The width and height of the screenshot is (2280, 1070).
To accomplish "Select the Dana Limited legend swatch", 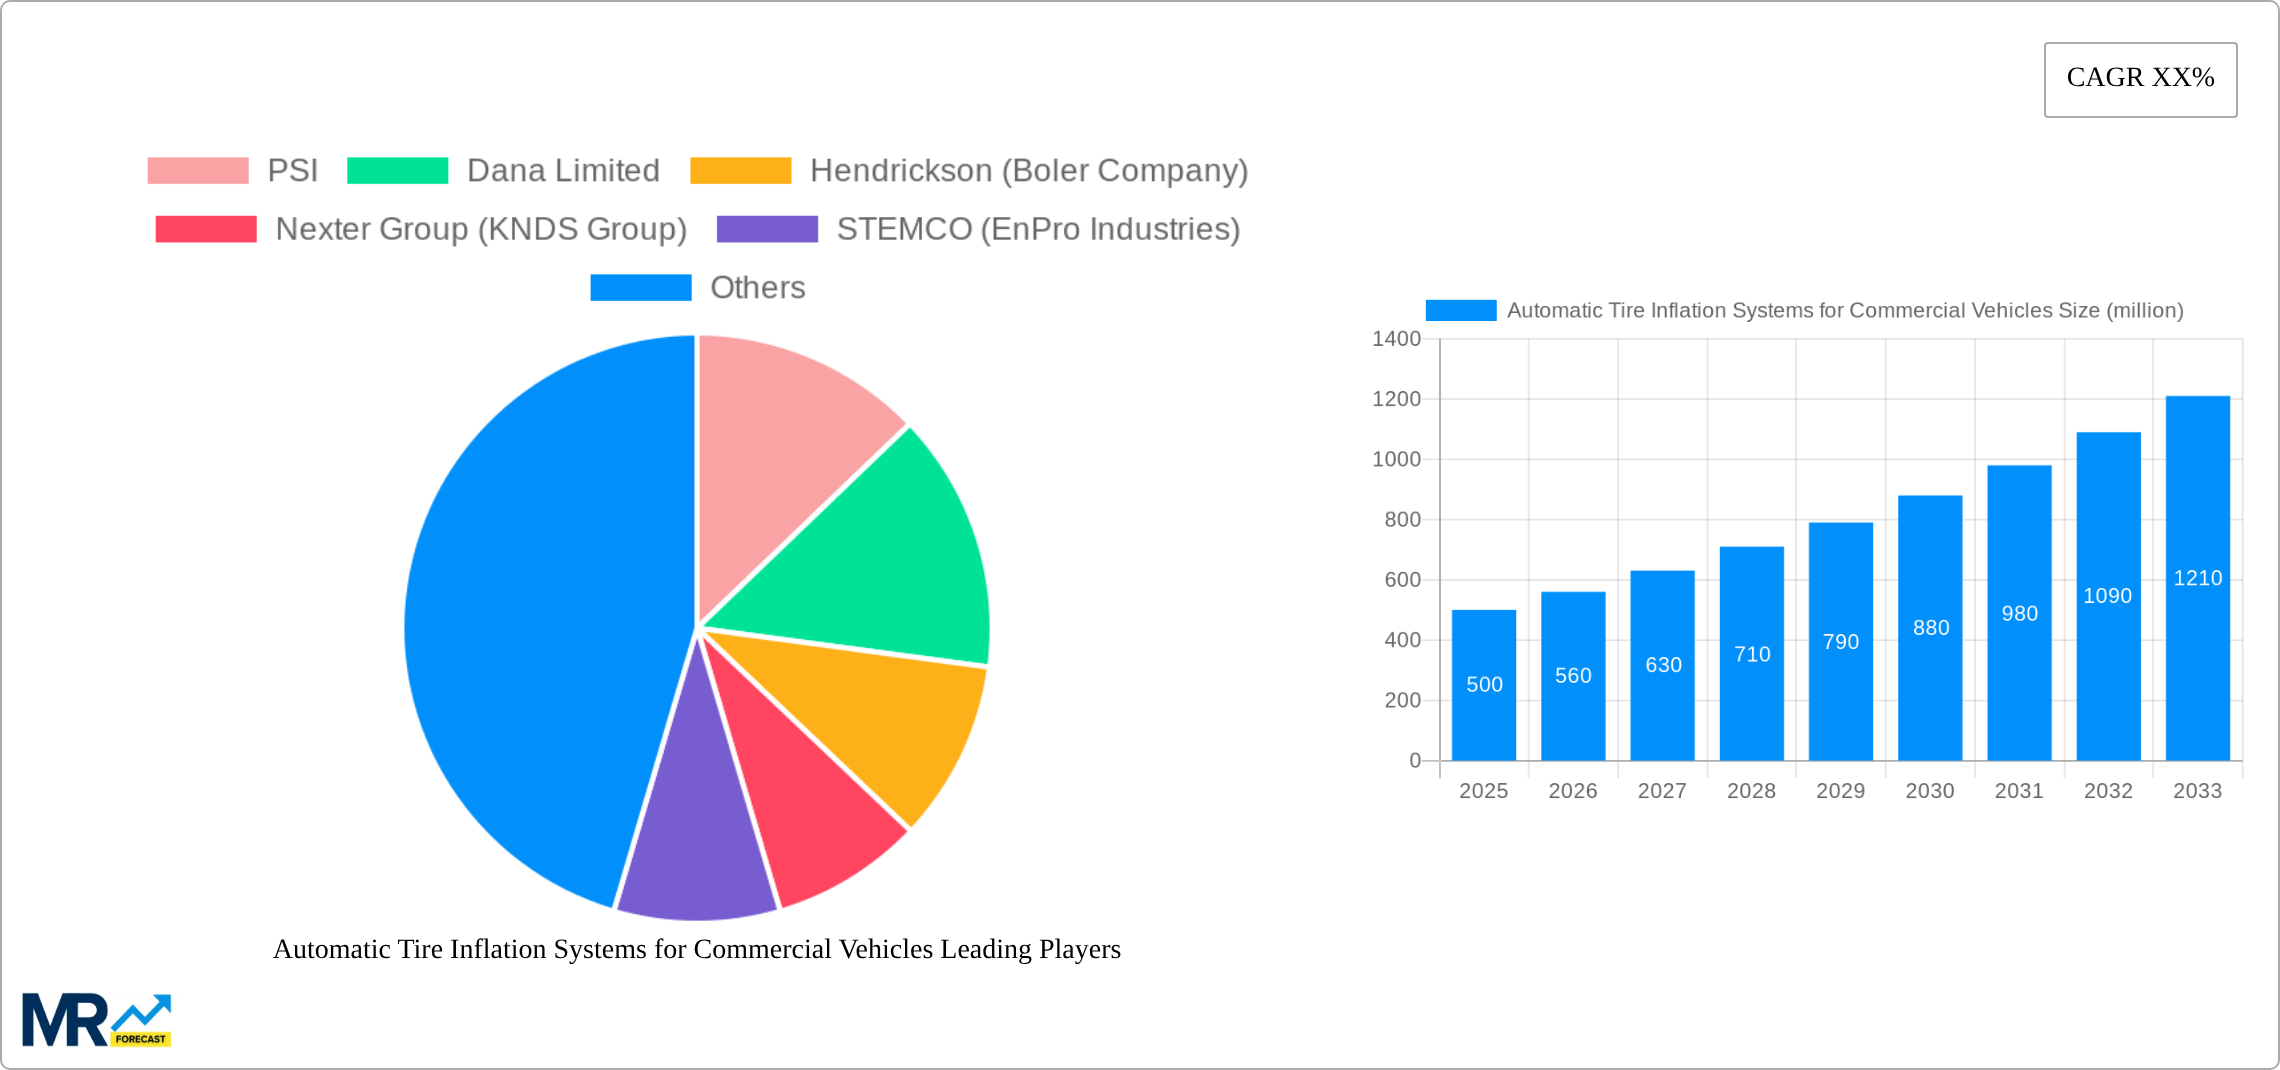I will click(399, 169).
